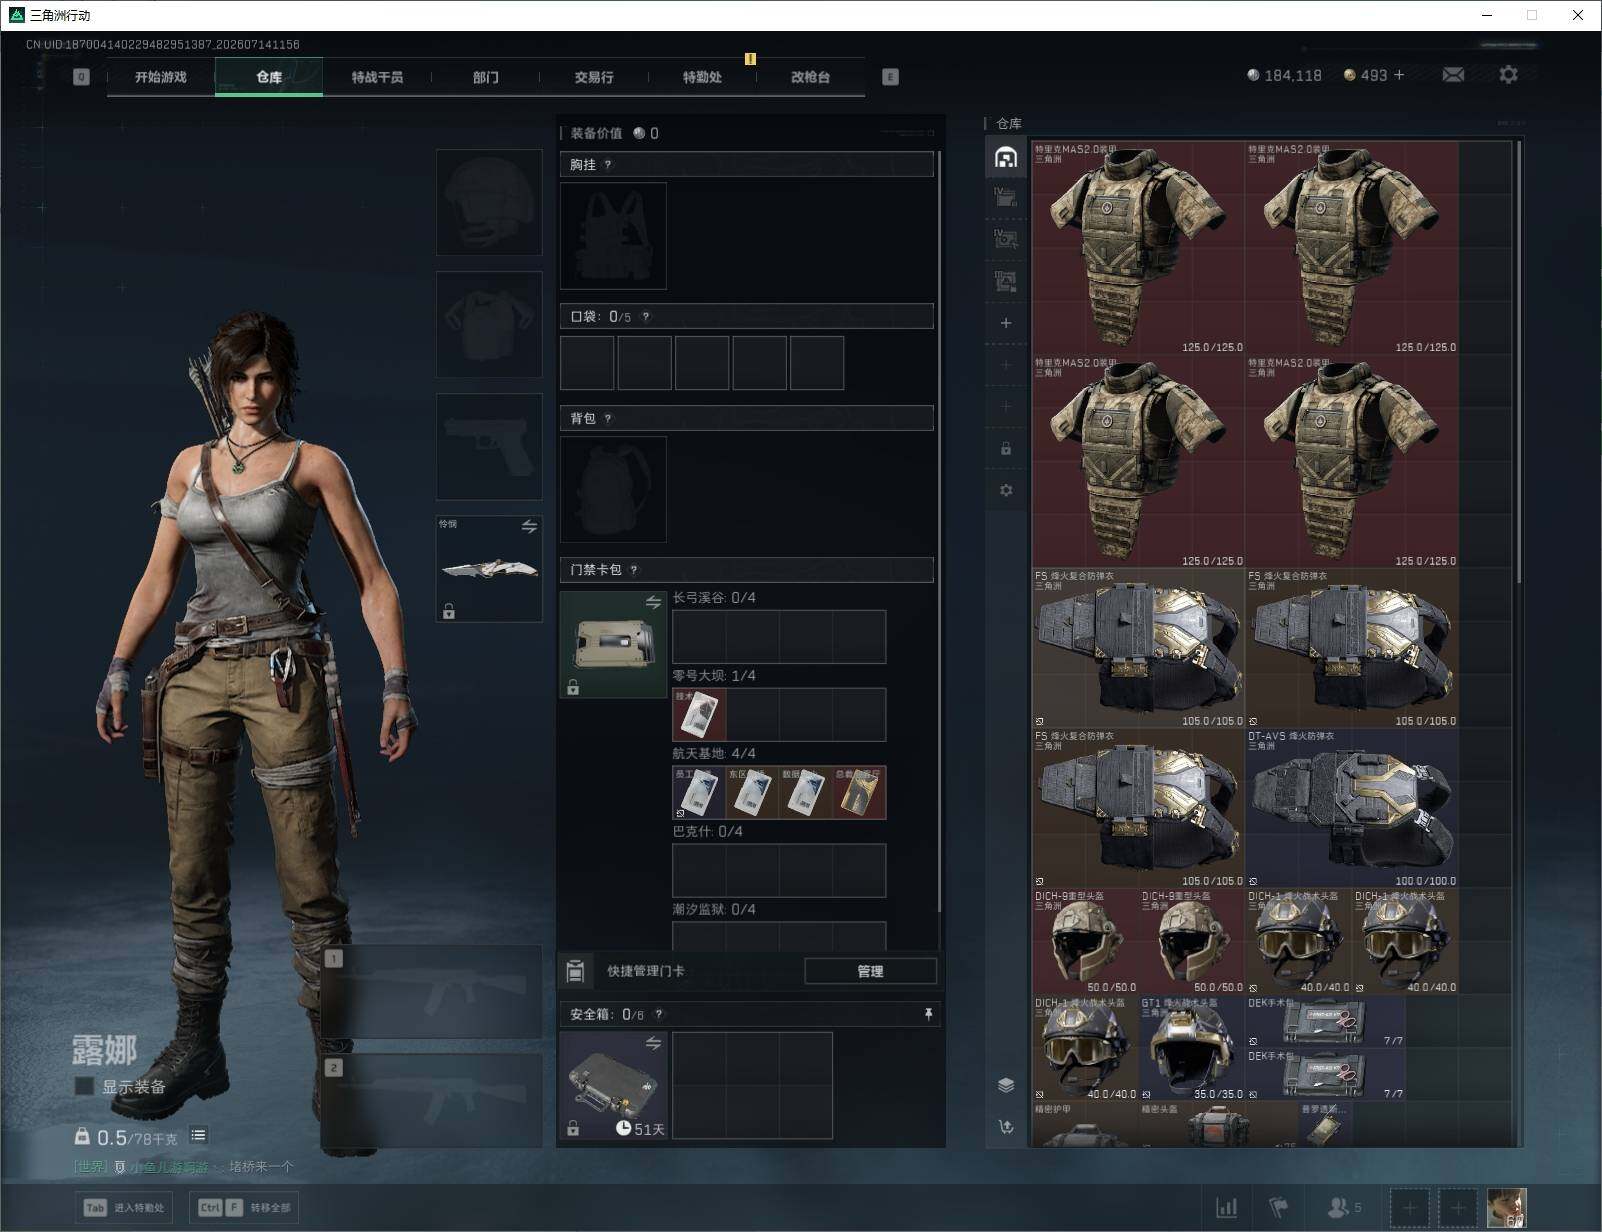1602x1232 pixels.
Task: Add teammate in second empty squad slot
Action: (1457, 1208)
